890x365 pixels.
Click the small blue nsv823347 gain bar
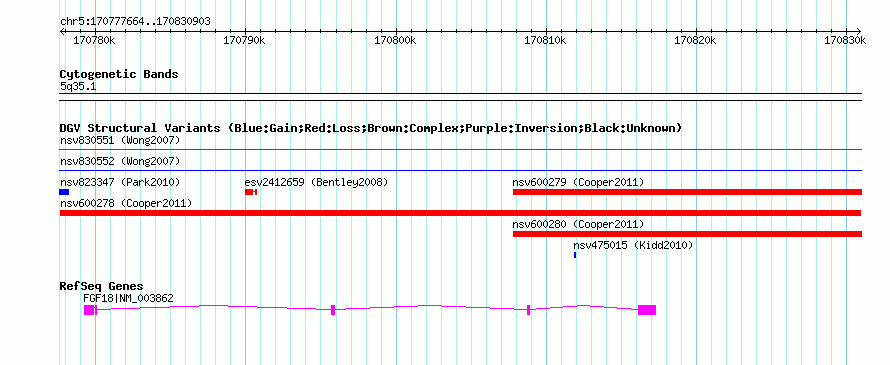click(x=64, y=192)
